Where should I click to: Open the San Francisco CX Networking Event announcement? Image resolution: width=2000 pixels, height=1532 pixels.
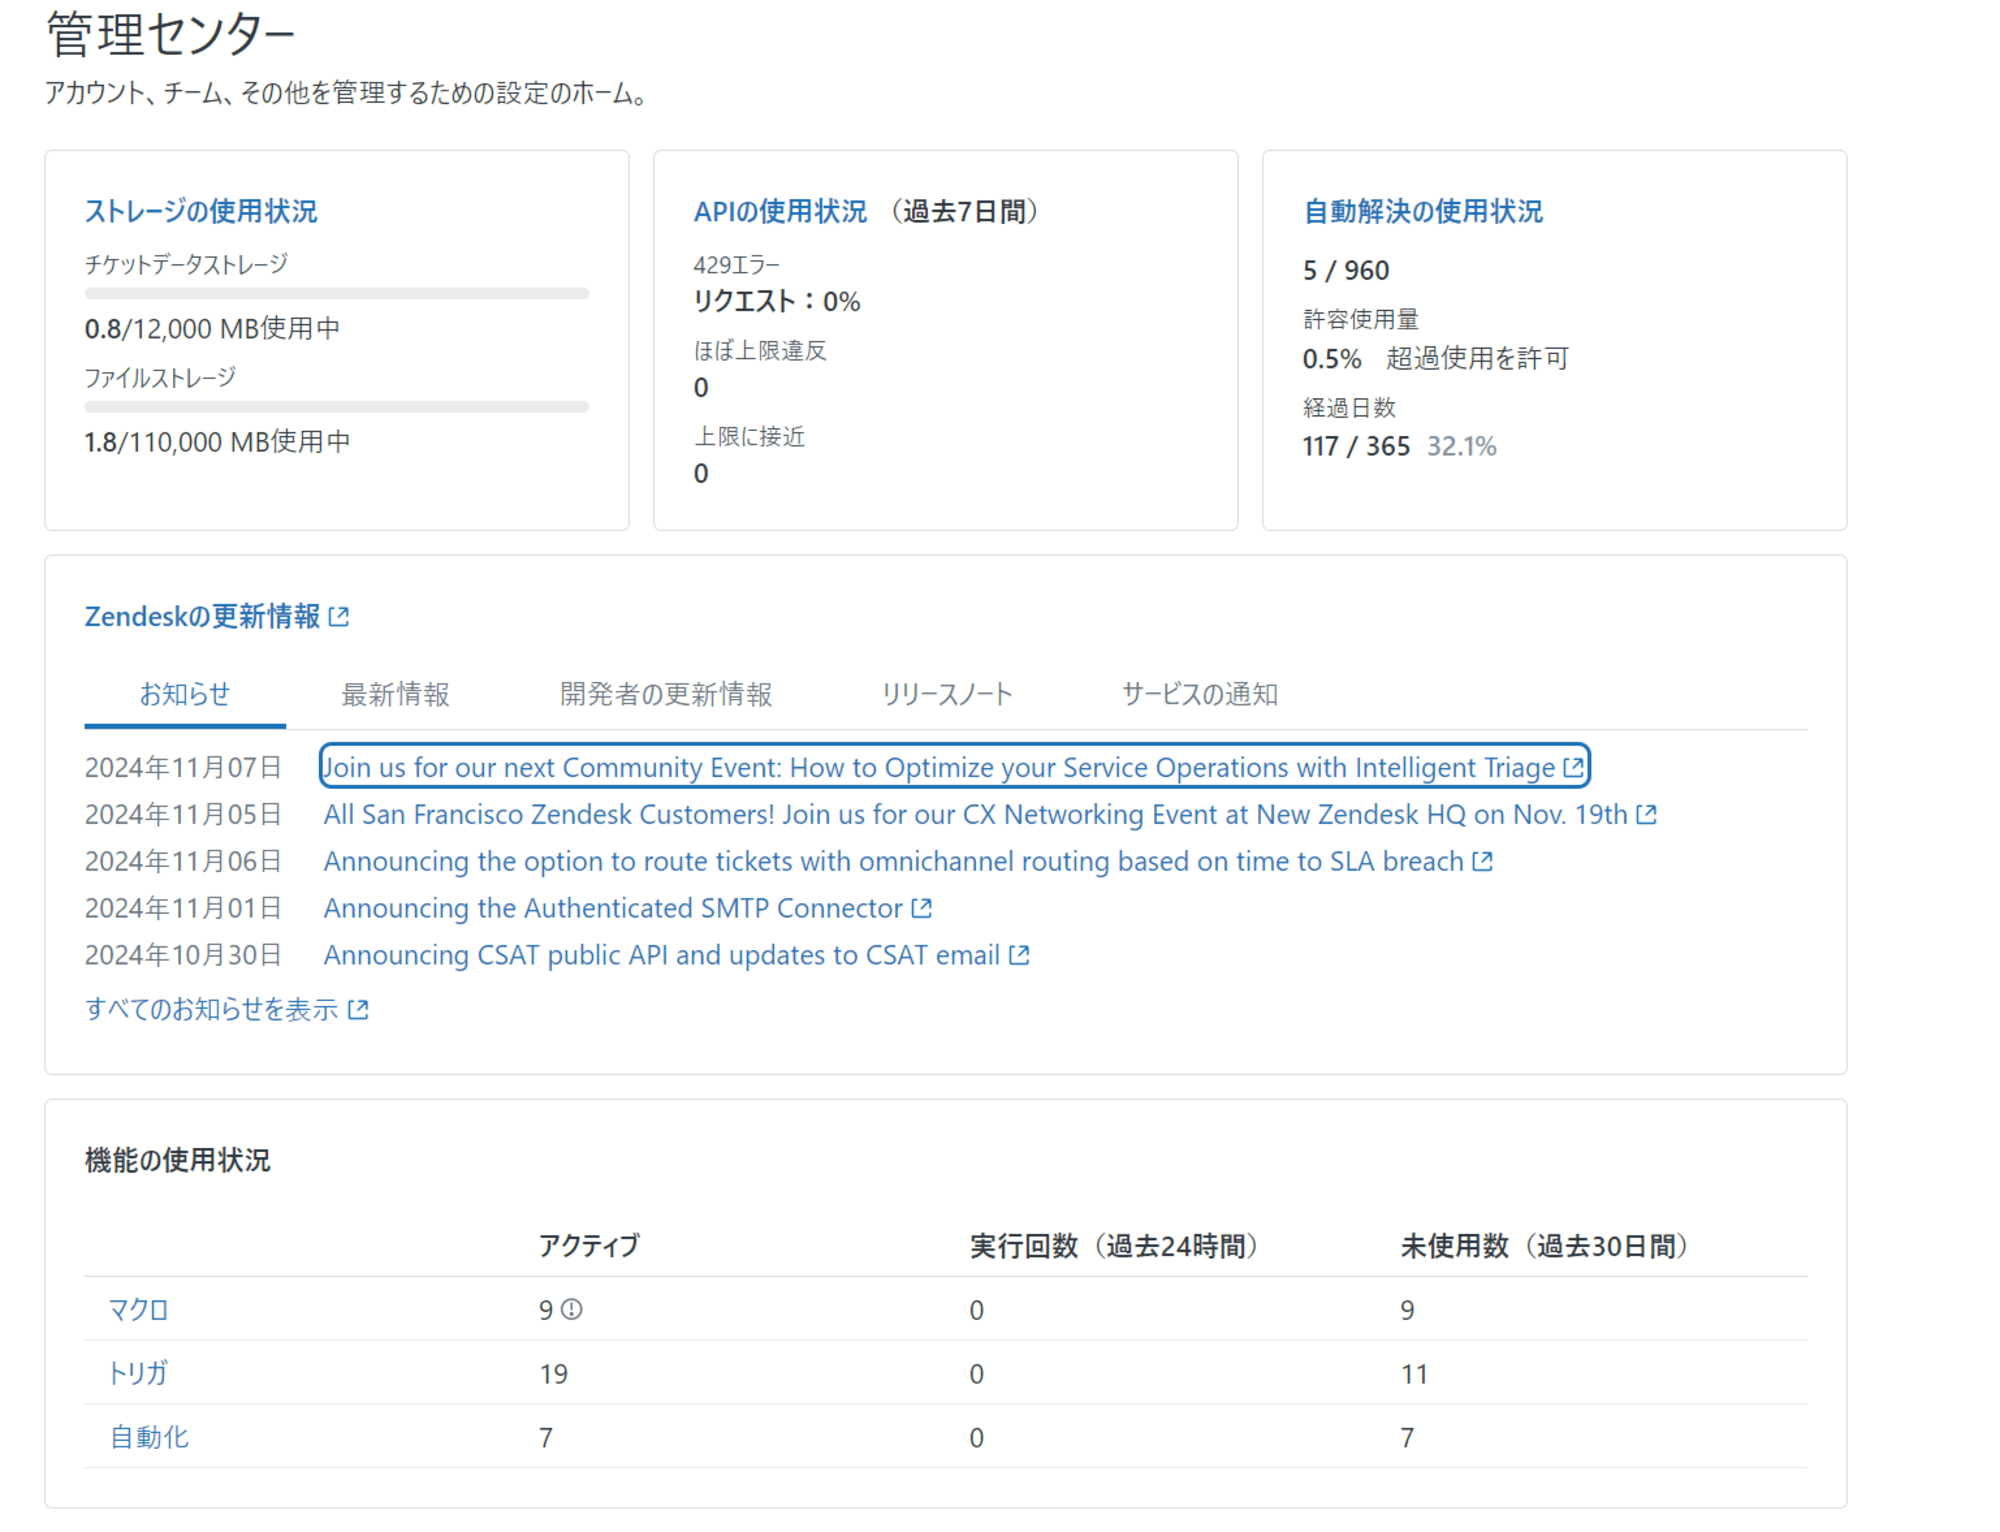click(976, 814)
